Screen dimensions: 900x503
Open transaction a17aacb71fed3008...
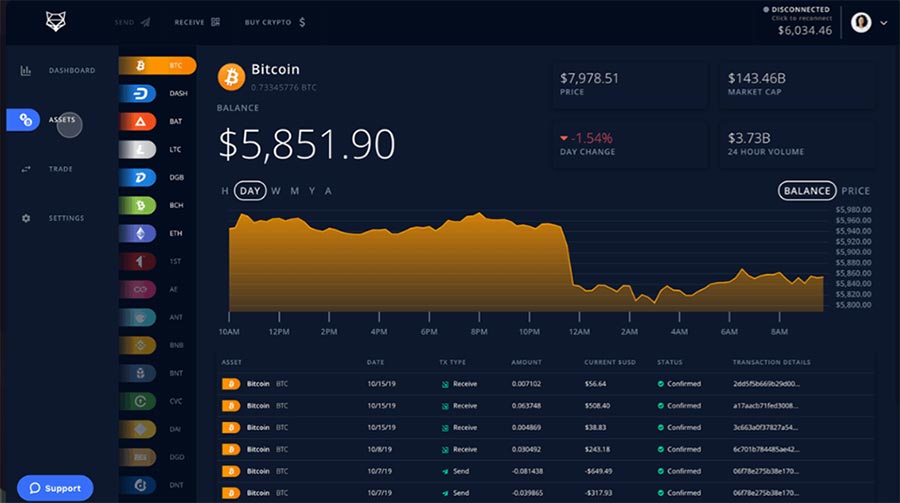(x=766, y=405)
